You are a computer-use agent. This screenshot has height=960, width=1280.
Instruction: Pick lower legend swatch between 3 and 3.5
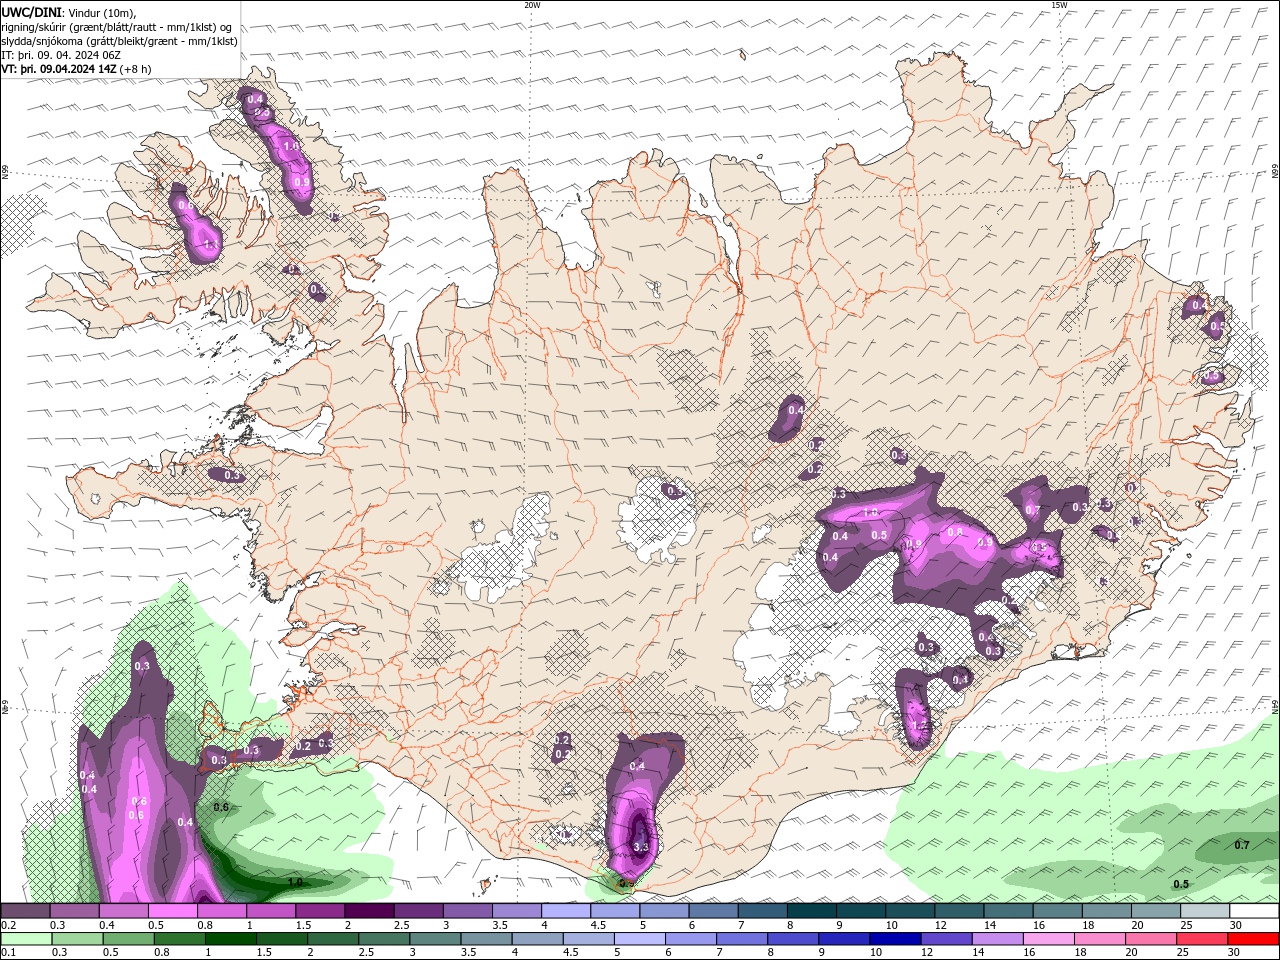[x=435, y=939]
